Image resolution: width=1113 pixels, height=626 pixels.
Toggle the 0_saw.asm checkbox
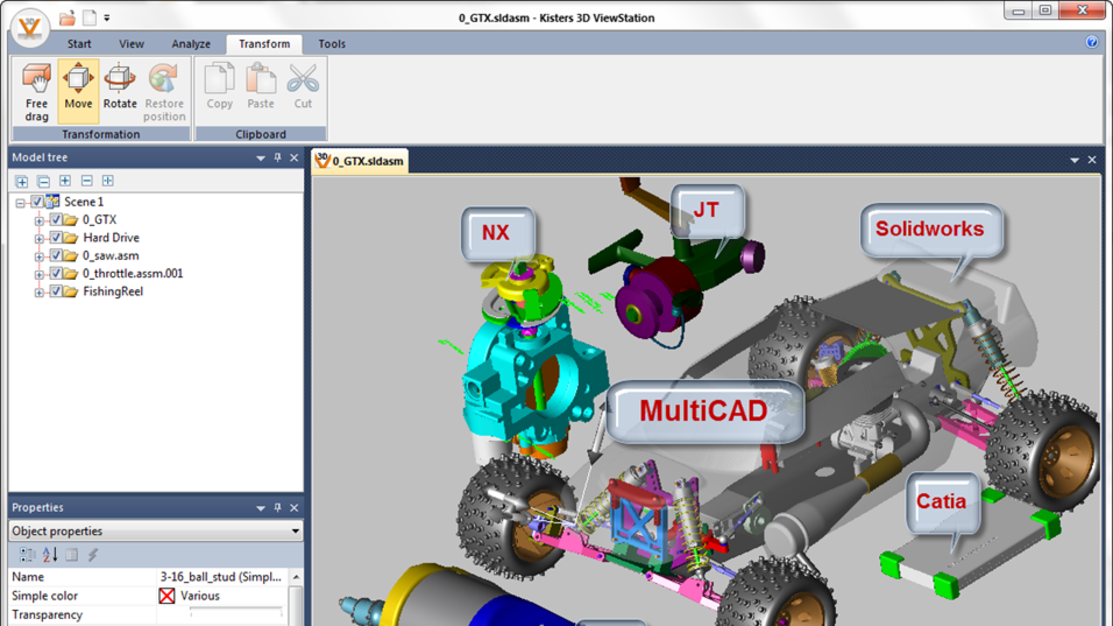55,256
